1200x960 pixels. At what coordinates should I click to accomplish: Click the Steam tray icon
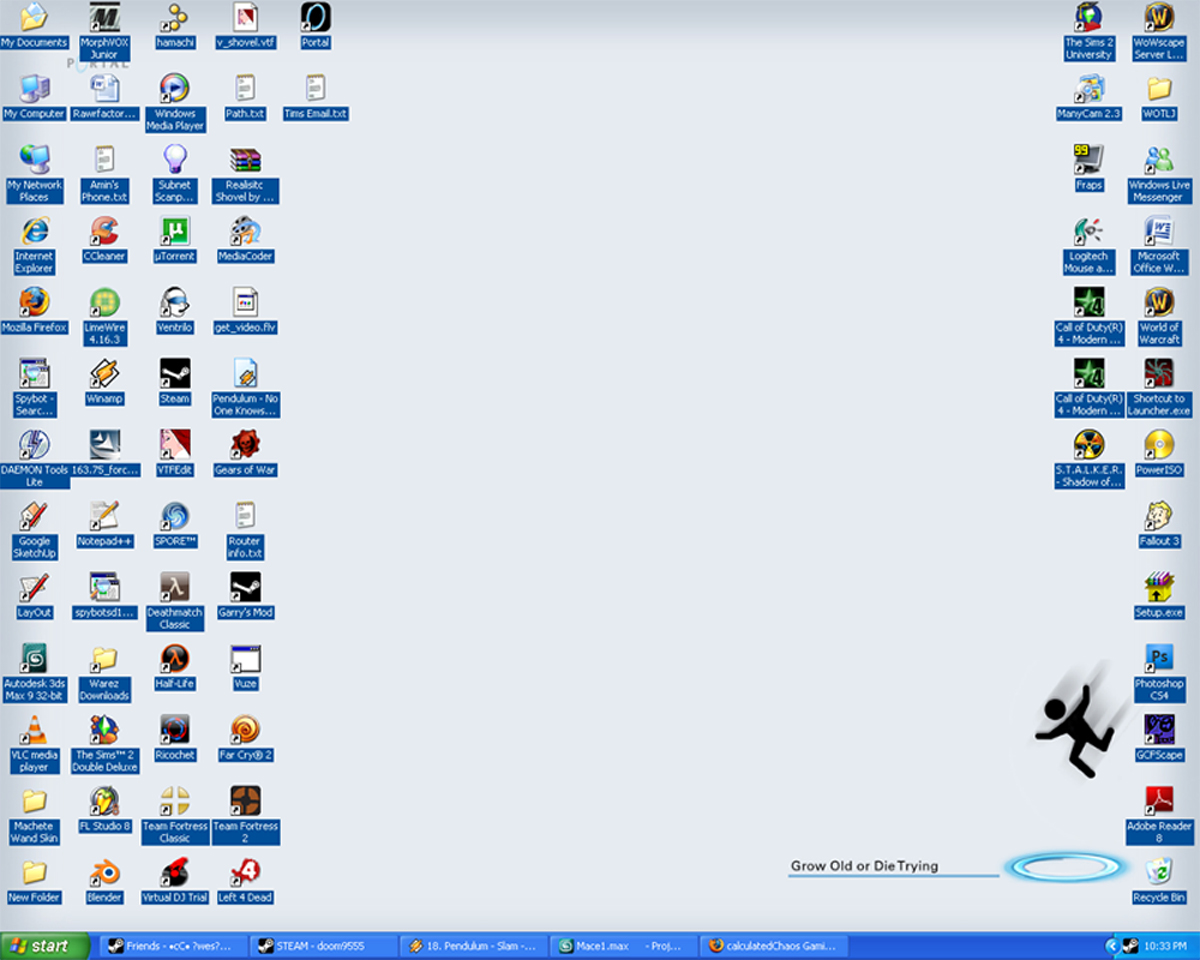pyautogui.click(x=1129, y=946)
